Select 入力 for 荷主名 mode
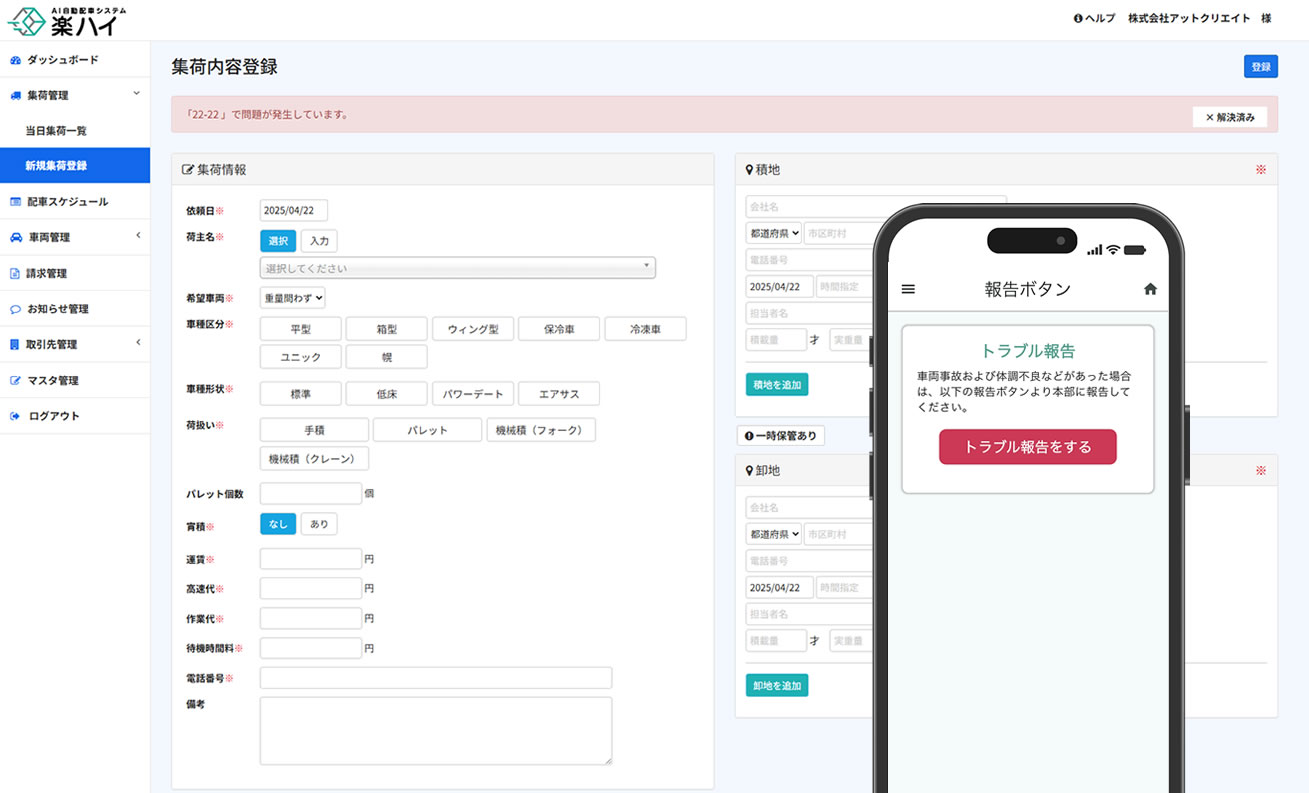This screenshot has height=793, width=1309. point(319,241)
